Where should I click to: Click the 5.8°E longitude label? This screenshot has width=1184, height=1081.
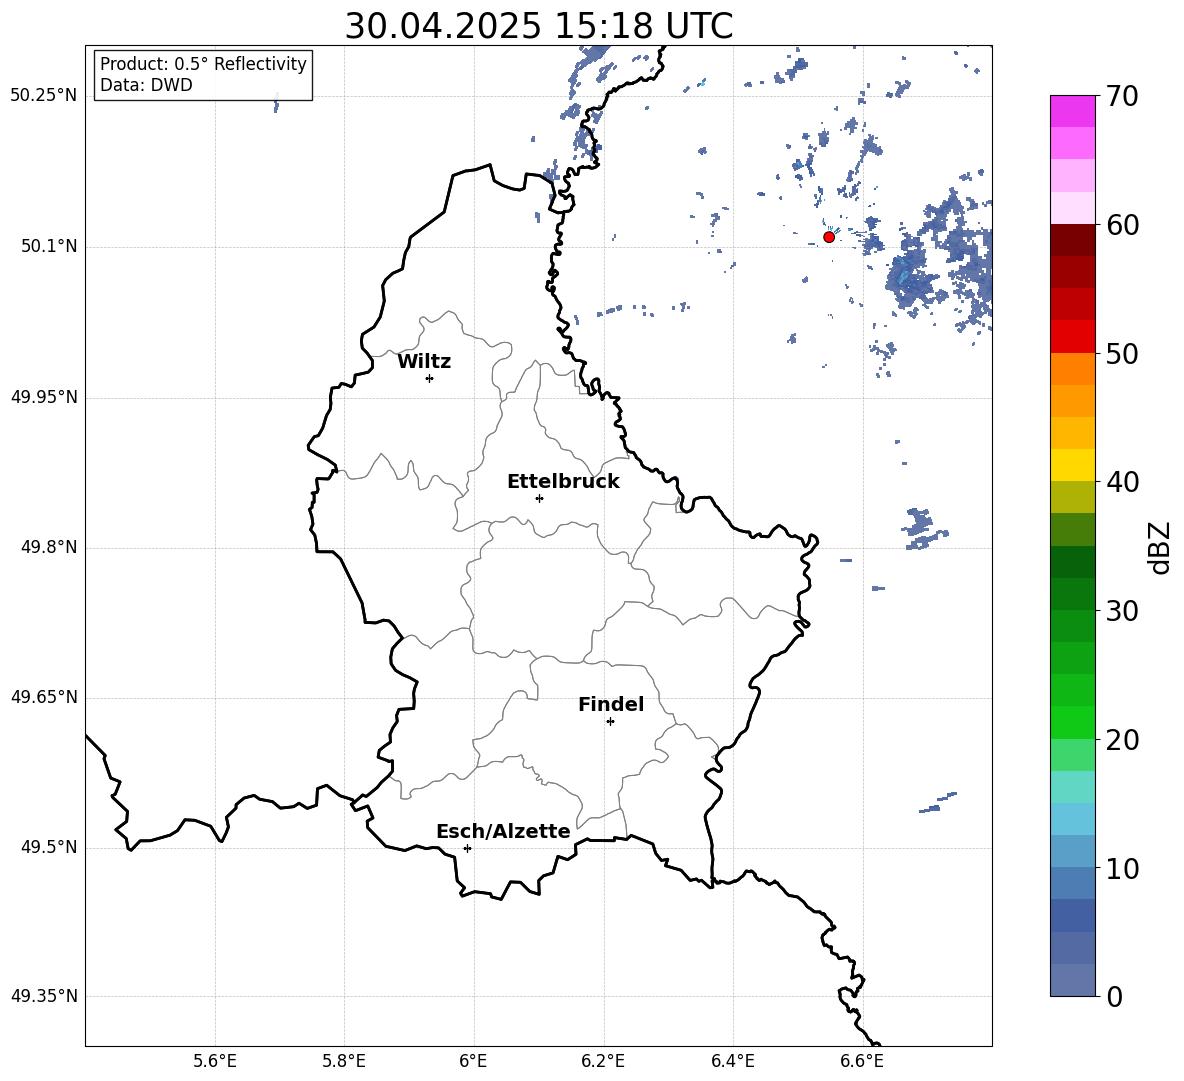[x=344, y=1061]
